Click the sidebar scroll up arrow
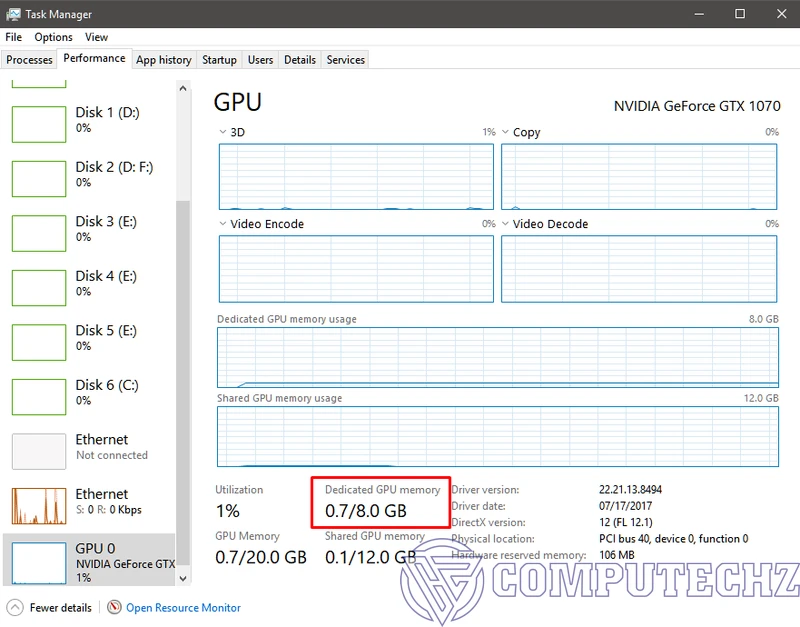 183,88
